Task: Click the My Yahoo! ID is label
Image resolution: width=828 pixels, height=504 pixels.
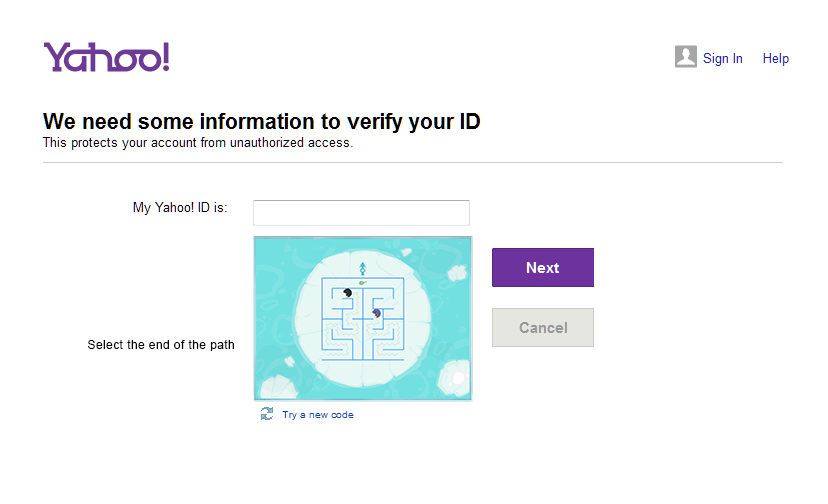Action: click(x=180, y=208)
